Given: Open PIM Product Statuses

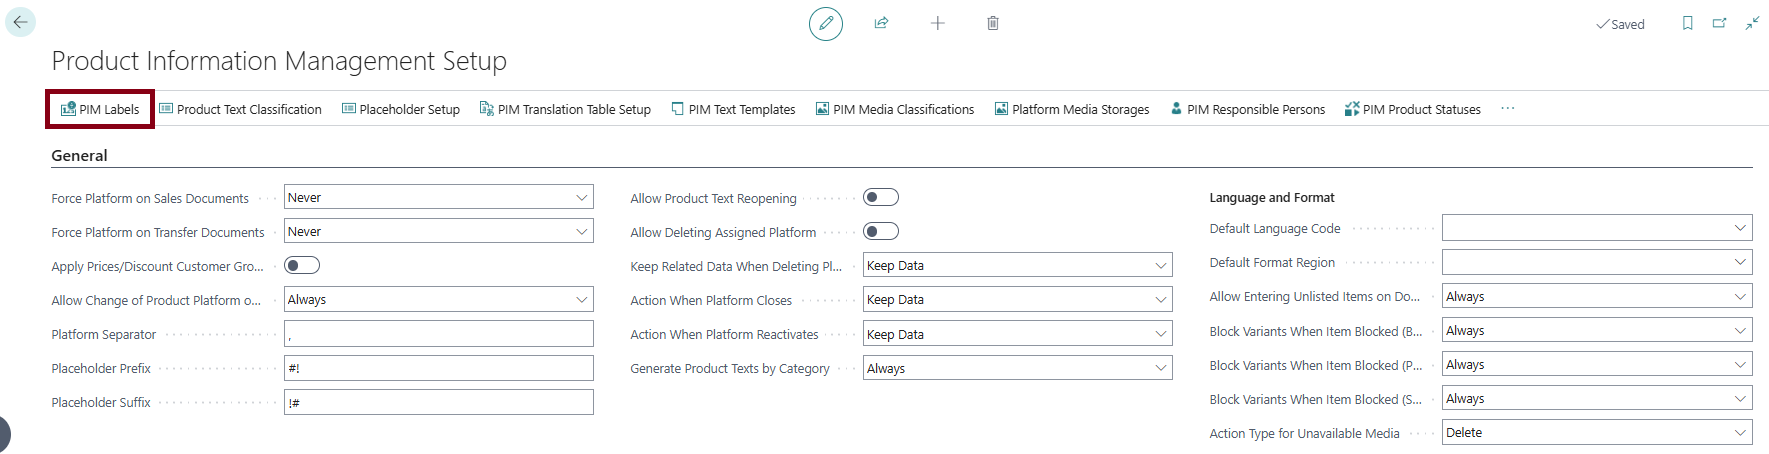Looking at the screenshot, I should pyautogui.click(x=1413, y=109).
